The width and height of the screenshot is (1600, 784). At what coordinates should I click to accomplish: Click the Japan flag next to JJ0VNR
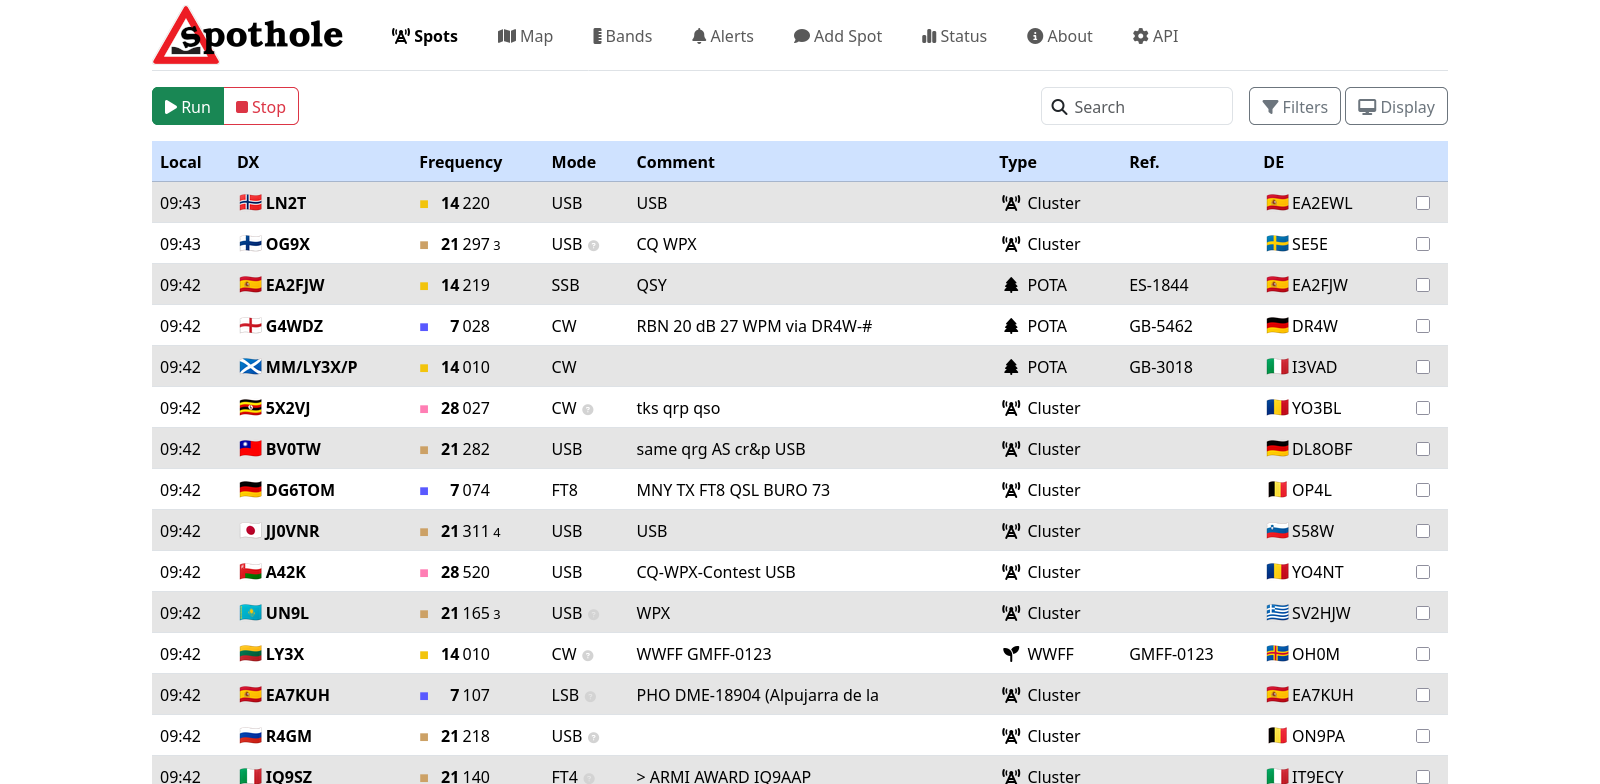pyautogui.click(x=250, y=531)
